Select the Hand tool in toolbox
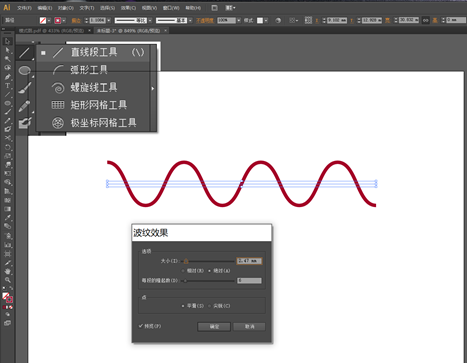Viewport: 467px width, 363px height. tap(7, 271)
